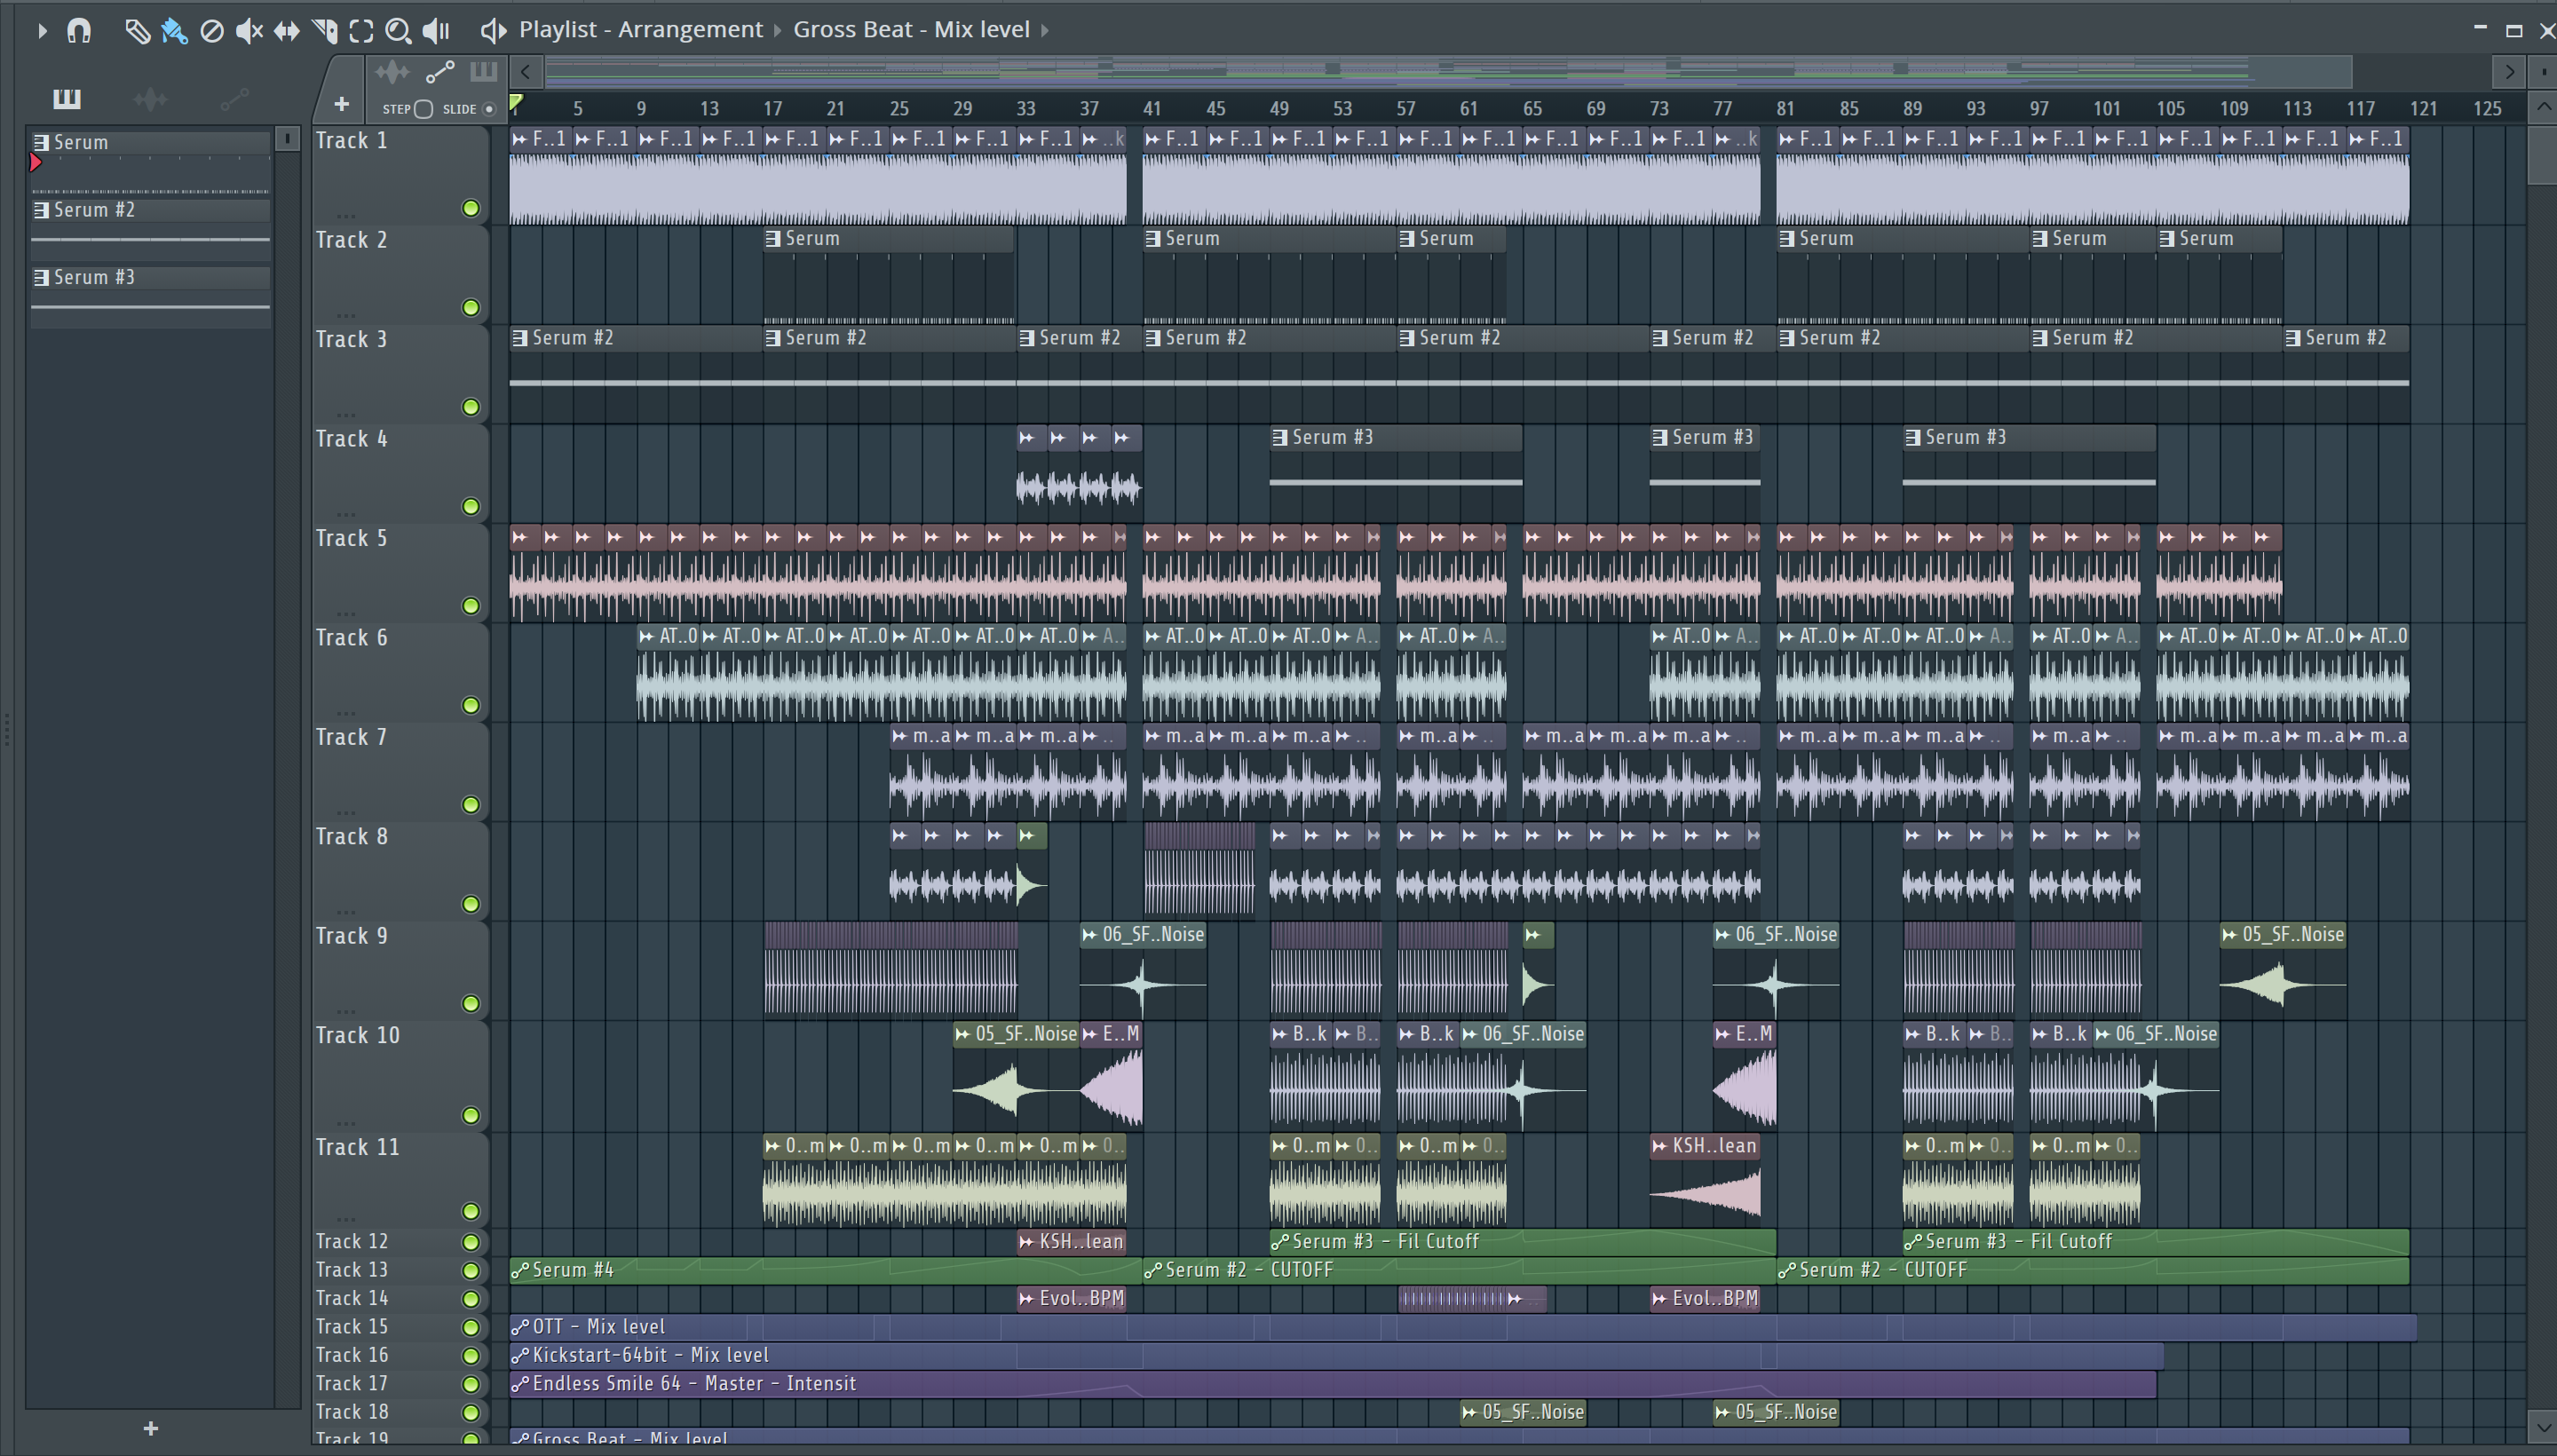Screen dimensions: 2557x1456
Task: Select the Slice tool
Action: tap(324, 31)
